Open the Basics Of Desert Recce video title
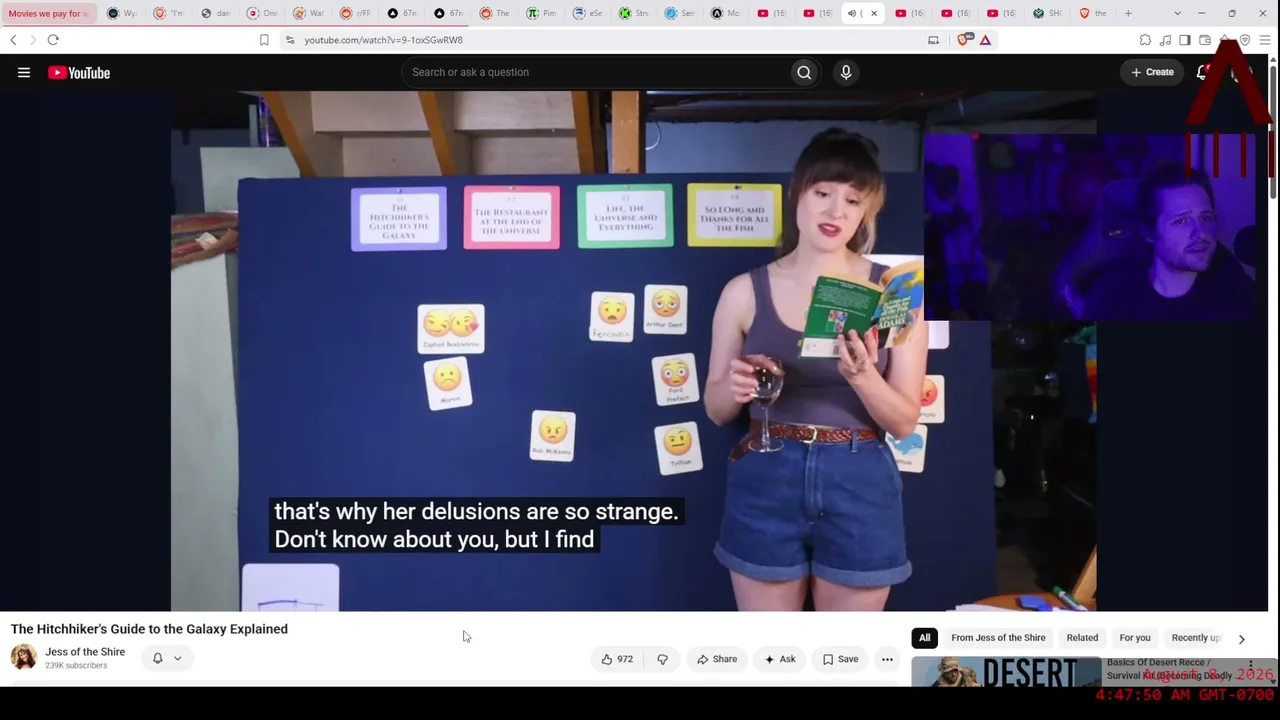This screenshot has height=720, width=1280. pos(1169,669)
